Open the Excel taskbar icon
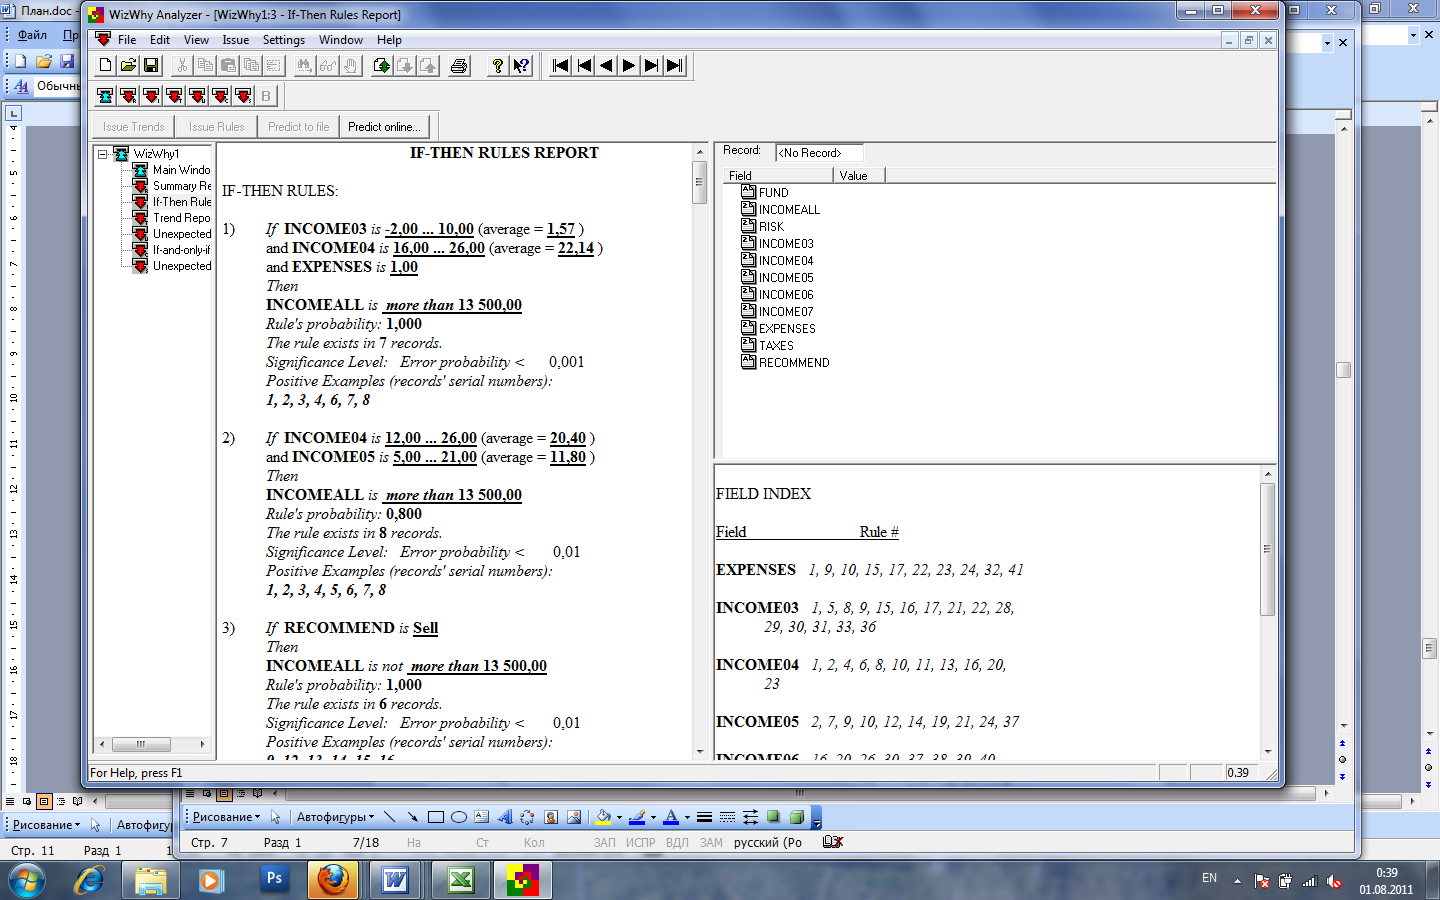This screenshot has height=900, width=1440. pyautogui.click(x=460, y=880)
